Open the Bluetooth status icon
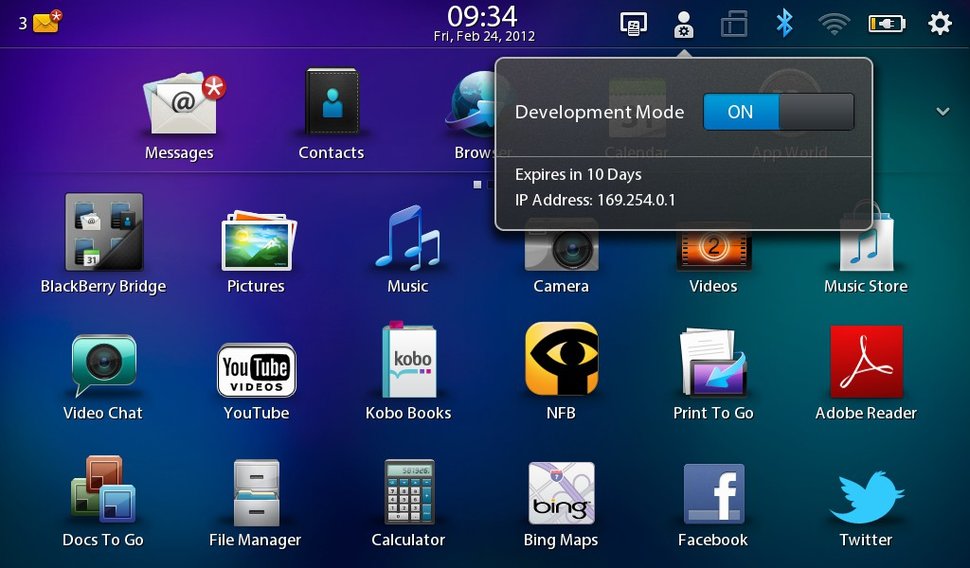Image resolution: width=970 pixels, height=568 pixels. pos(784,24)
